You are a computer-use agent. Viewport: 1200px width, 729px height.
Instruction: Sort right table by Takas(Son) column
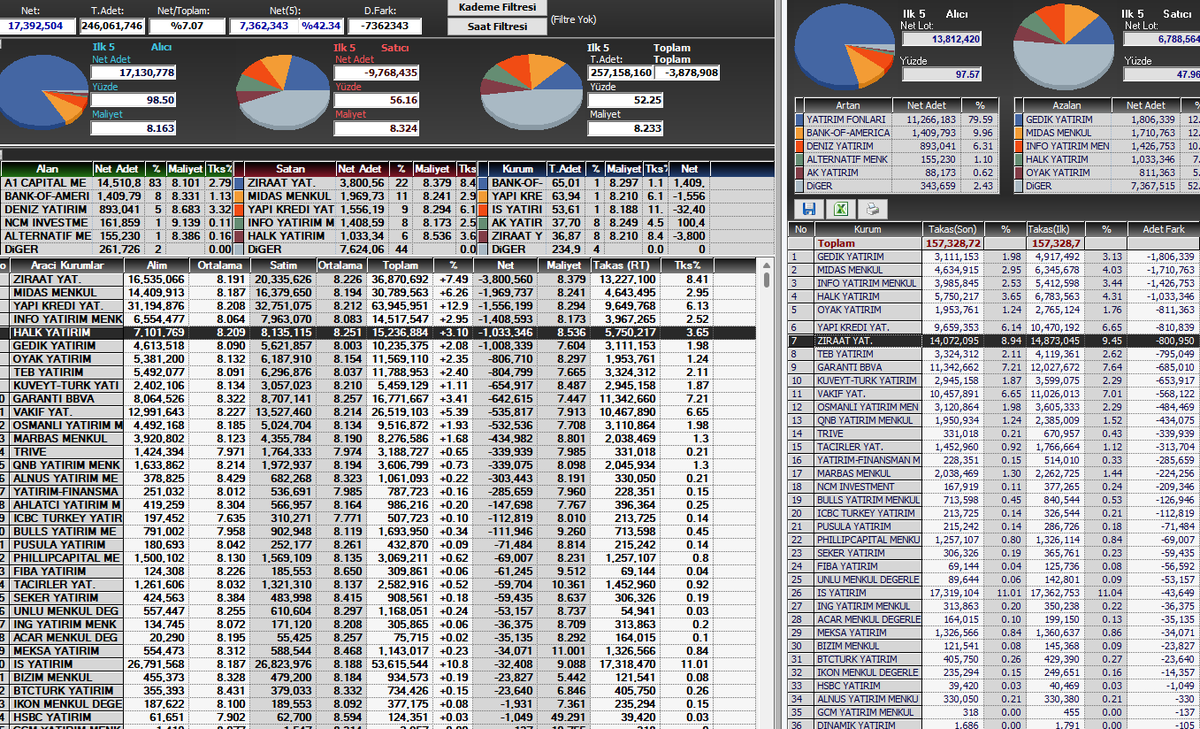point(955,229)
